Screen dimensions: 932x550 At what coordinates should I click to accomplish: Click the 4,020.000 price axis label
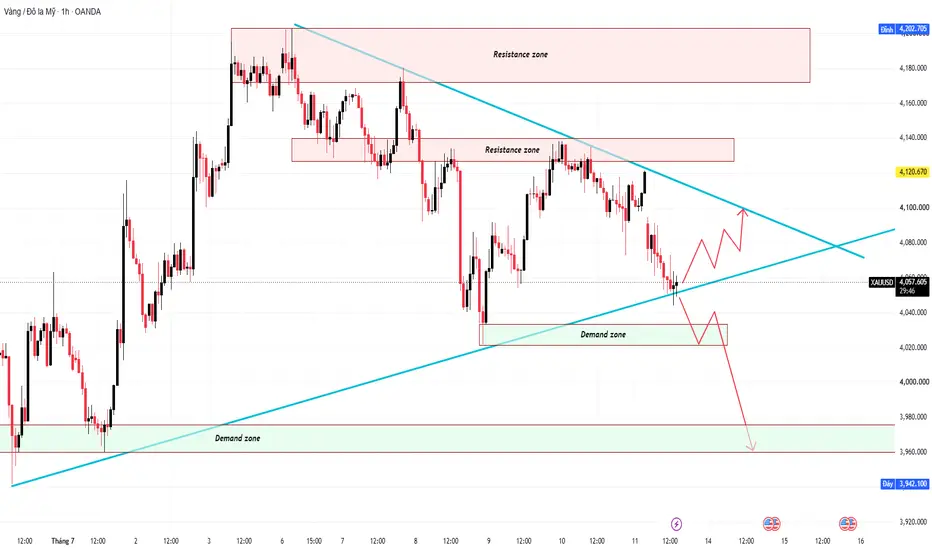click(x=913, y=347)
